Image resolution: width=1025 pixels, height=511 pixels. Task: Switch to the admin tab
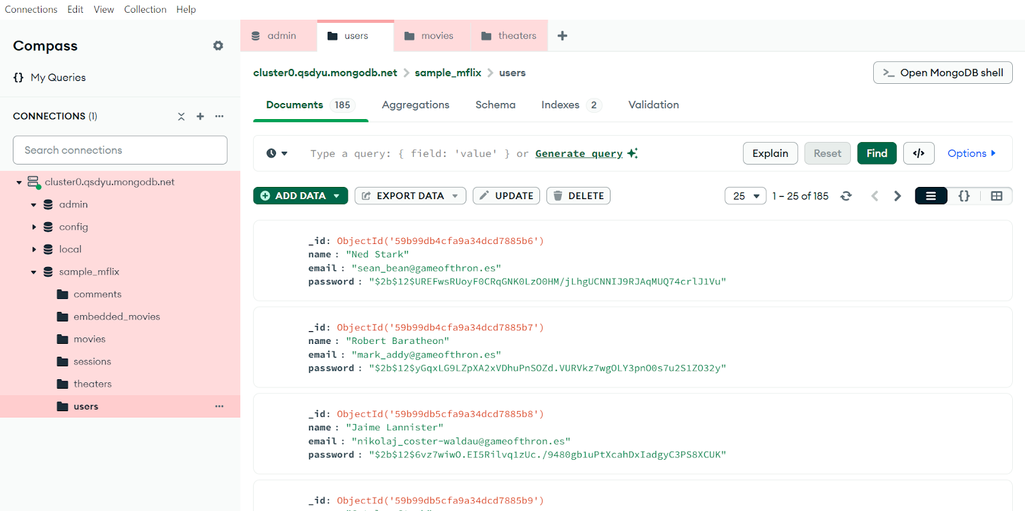click(279, 36)
